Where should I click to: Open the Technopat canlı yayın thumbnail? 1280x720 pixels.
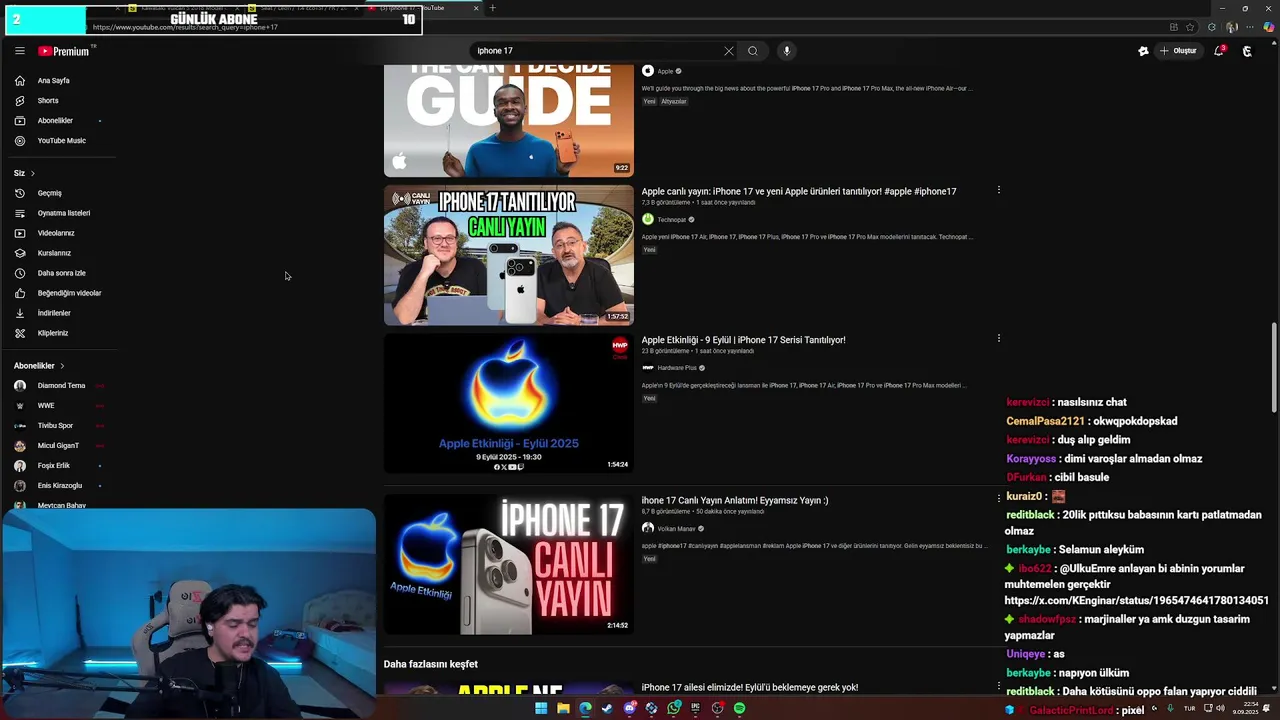(509, 255)
